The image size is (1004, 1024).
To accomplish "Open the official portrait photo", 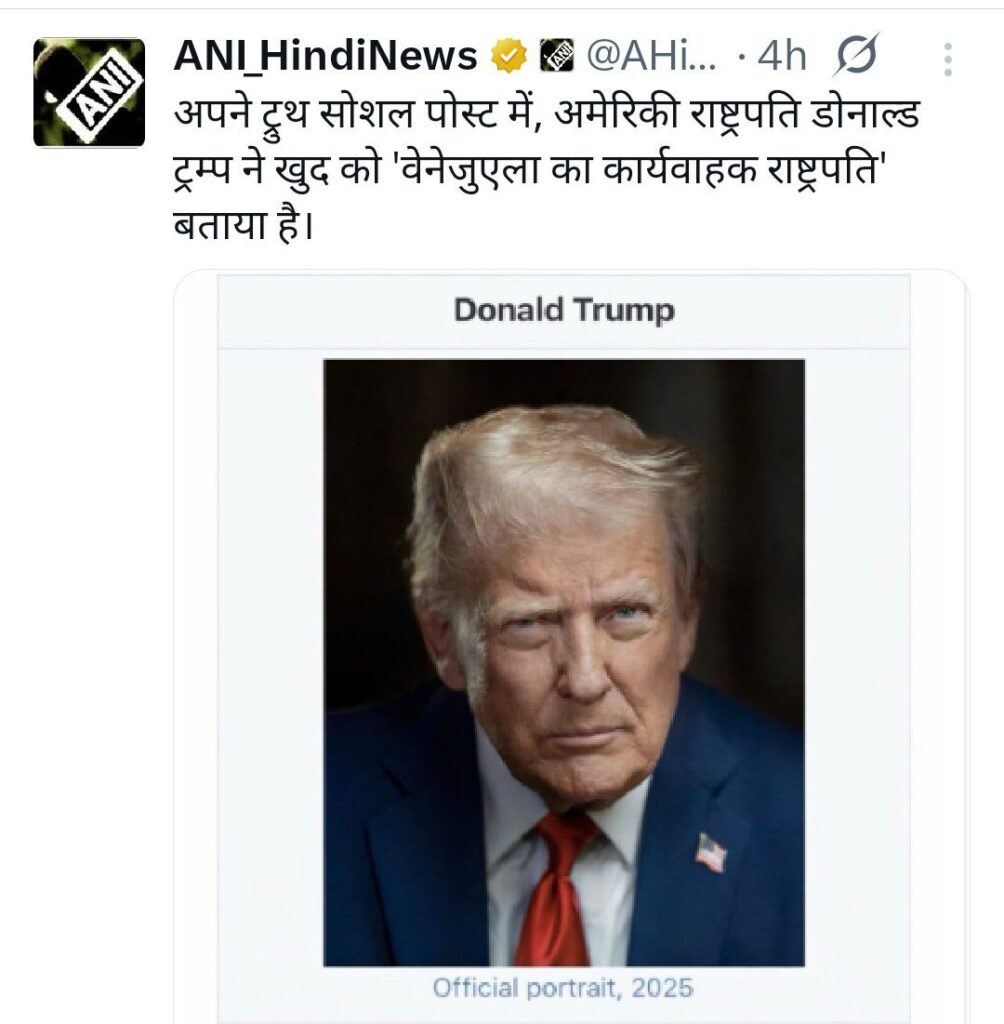I will (564, 662).
